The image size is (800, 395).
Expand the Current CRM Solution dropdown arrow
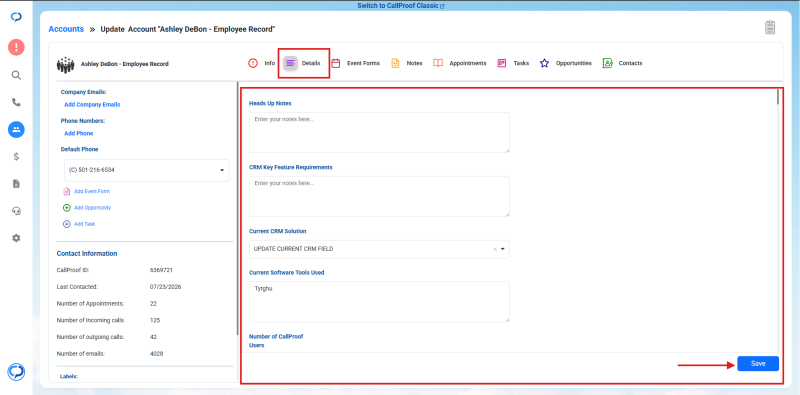pos(503,249)
